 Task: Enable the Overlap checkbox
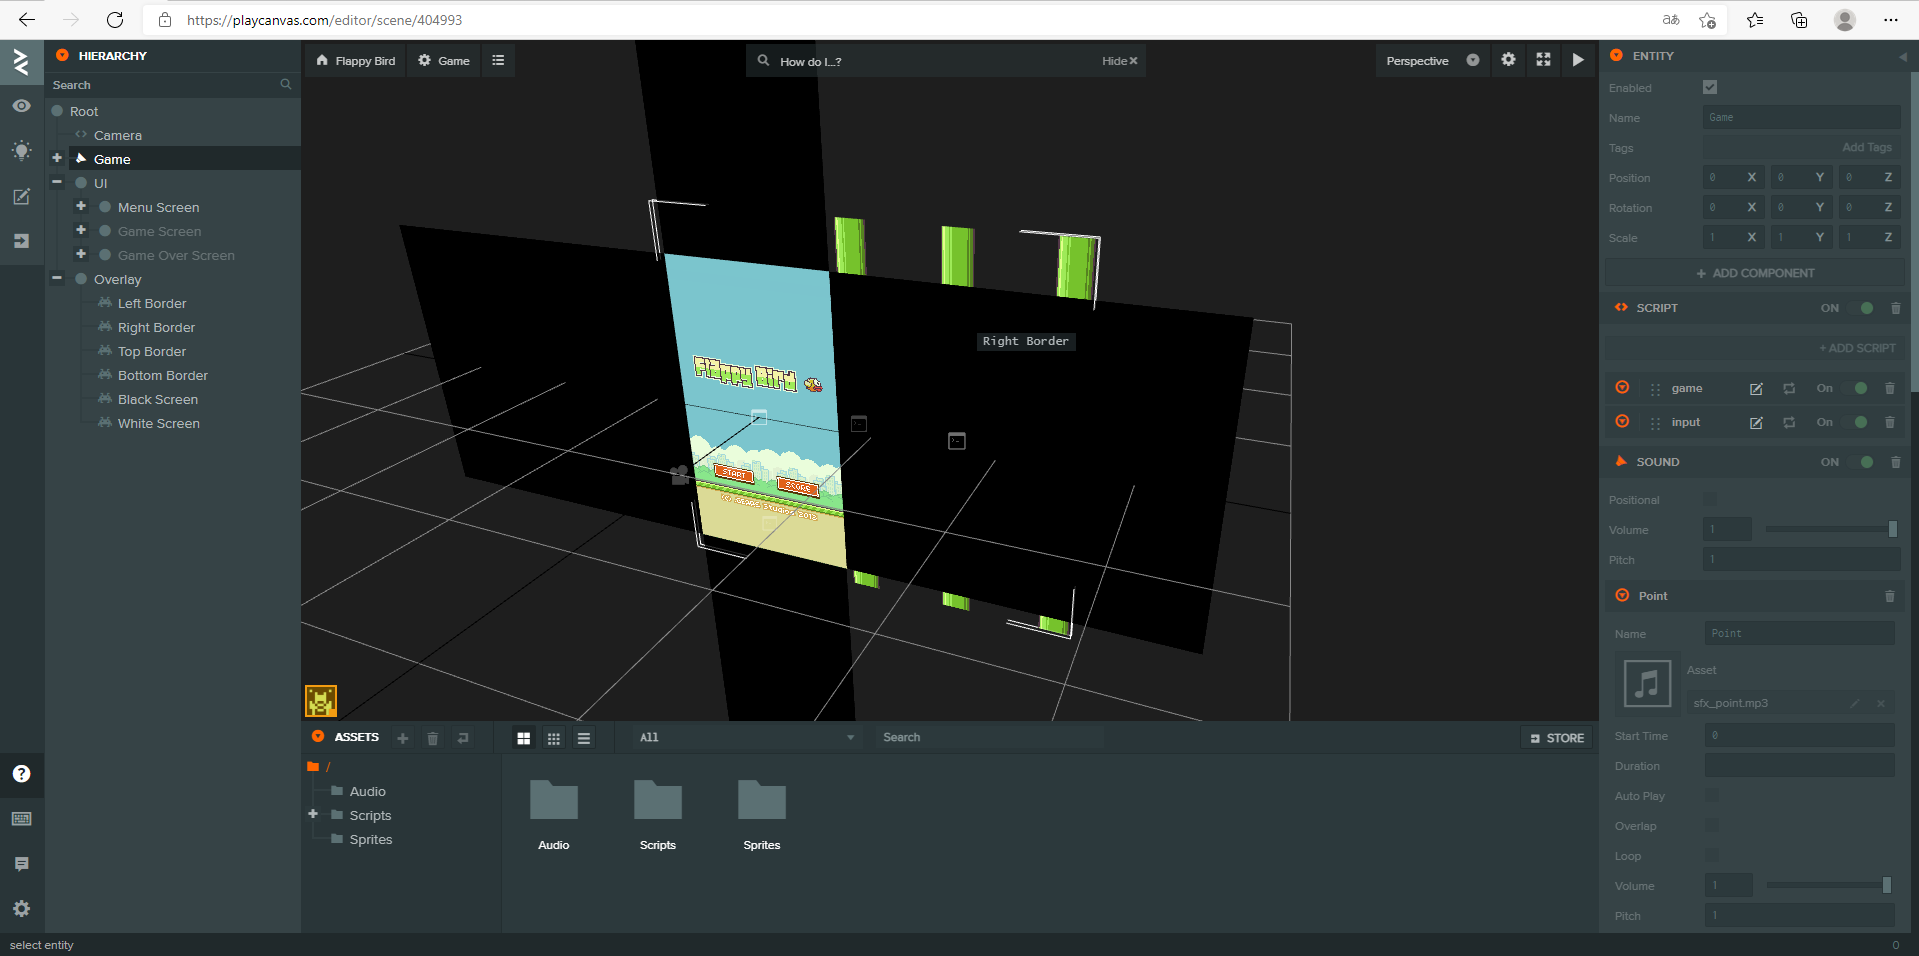[x=1712, y=826]
